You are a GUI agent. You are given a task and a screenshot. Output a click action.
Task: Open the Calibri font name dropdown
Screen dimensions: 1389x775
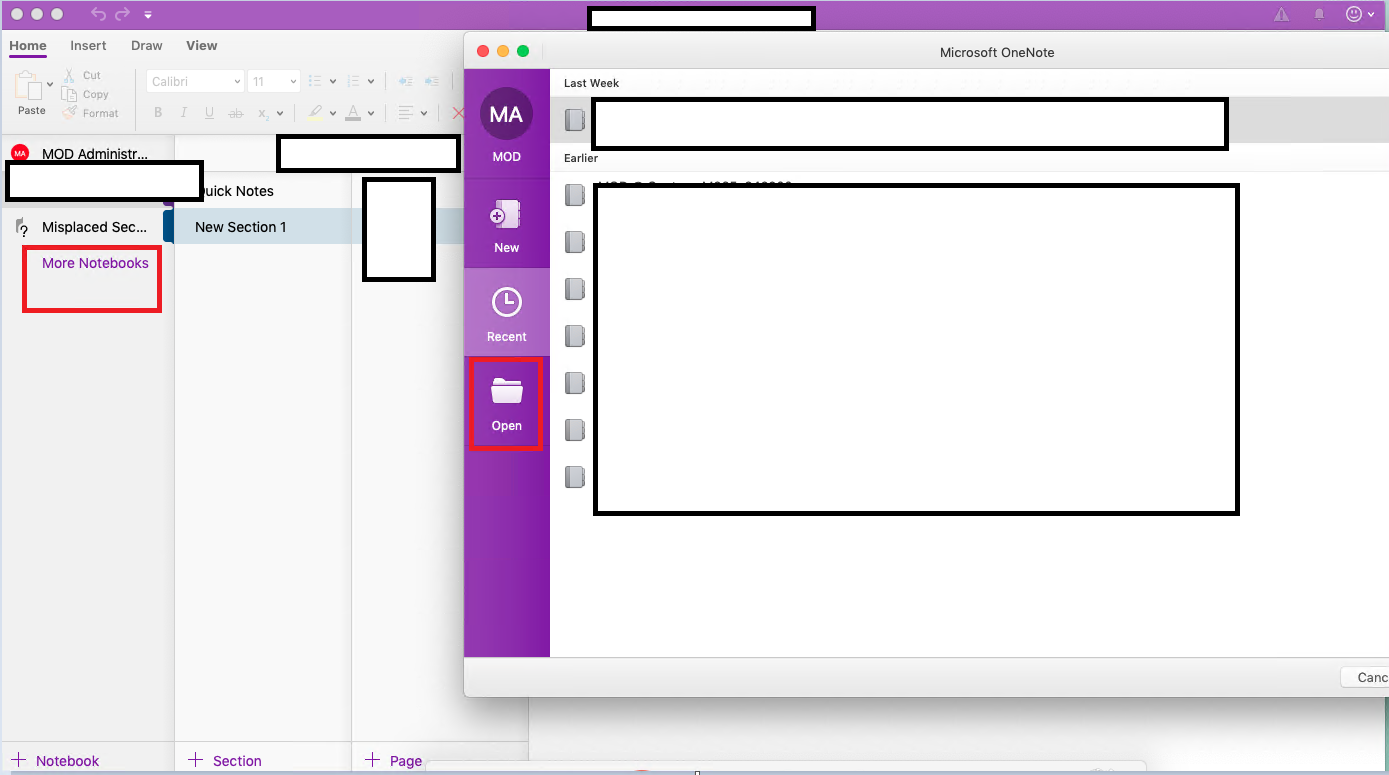pos(196,82)
